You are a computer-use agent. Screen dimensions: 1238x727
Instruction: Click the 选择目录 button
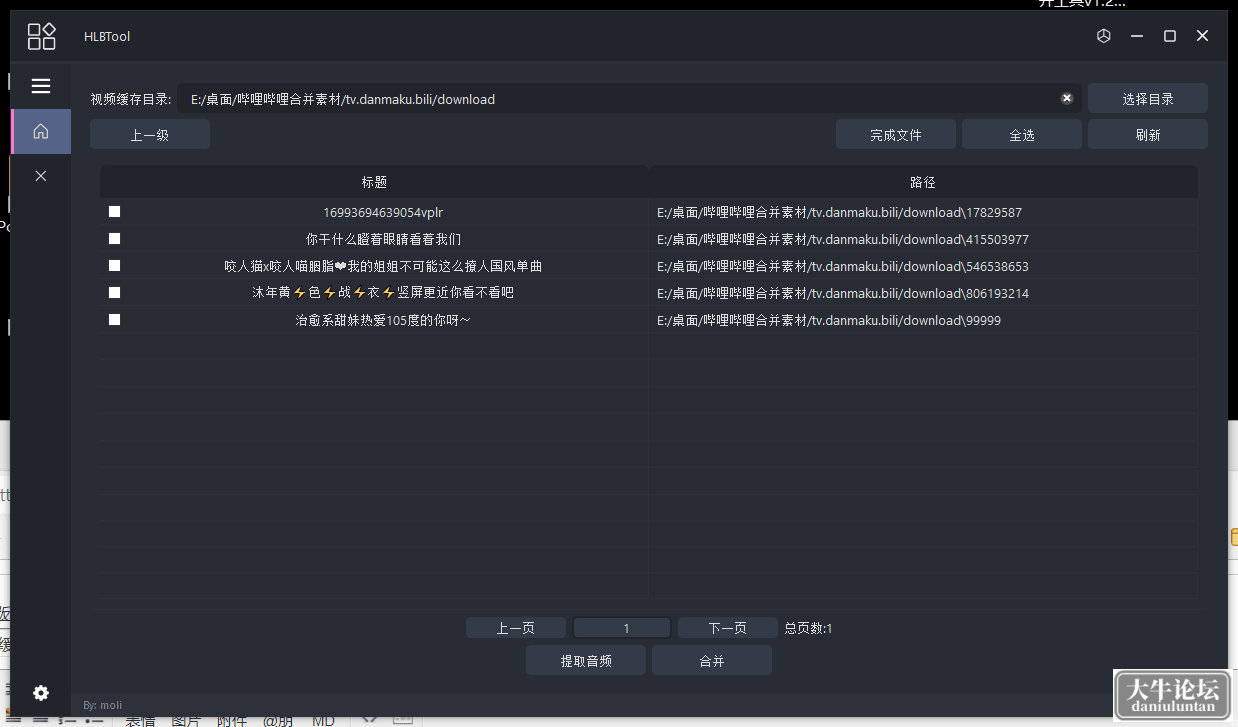coord(1148,99)
